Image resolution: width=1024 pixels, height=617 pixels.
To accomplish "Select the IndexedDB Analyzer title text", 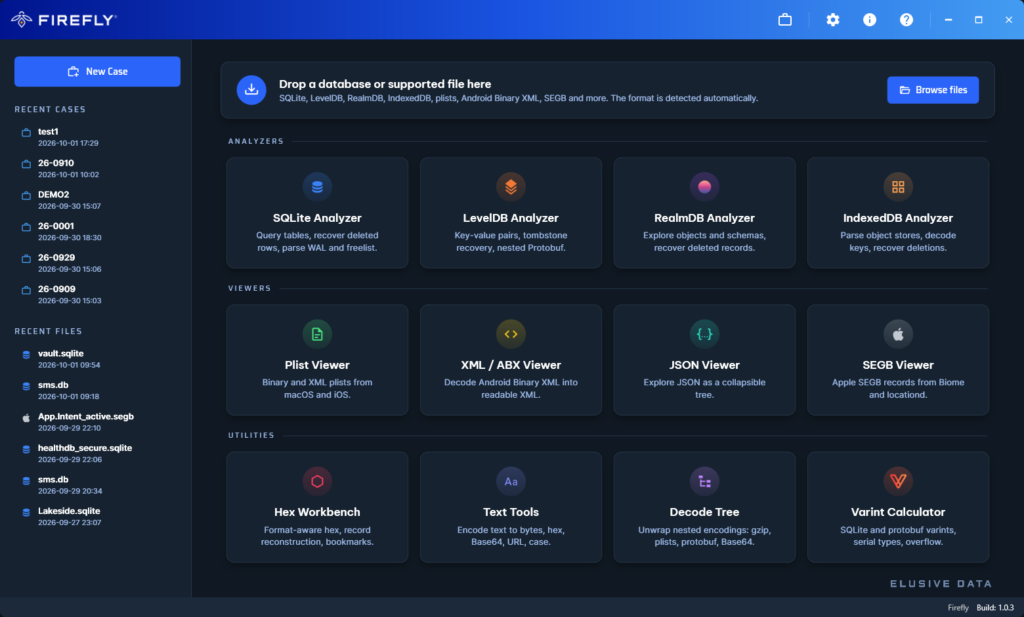I will pyautogui.click(x=898, y=218).
